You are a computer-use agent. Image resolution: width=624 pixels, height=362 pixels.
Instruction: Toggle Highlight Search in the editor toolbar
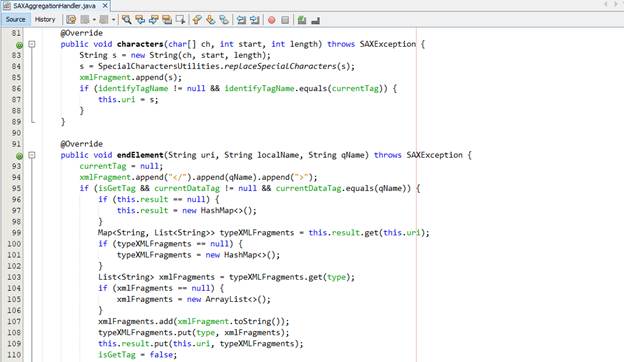167,19
